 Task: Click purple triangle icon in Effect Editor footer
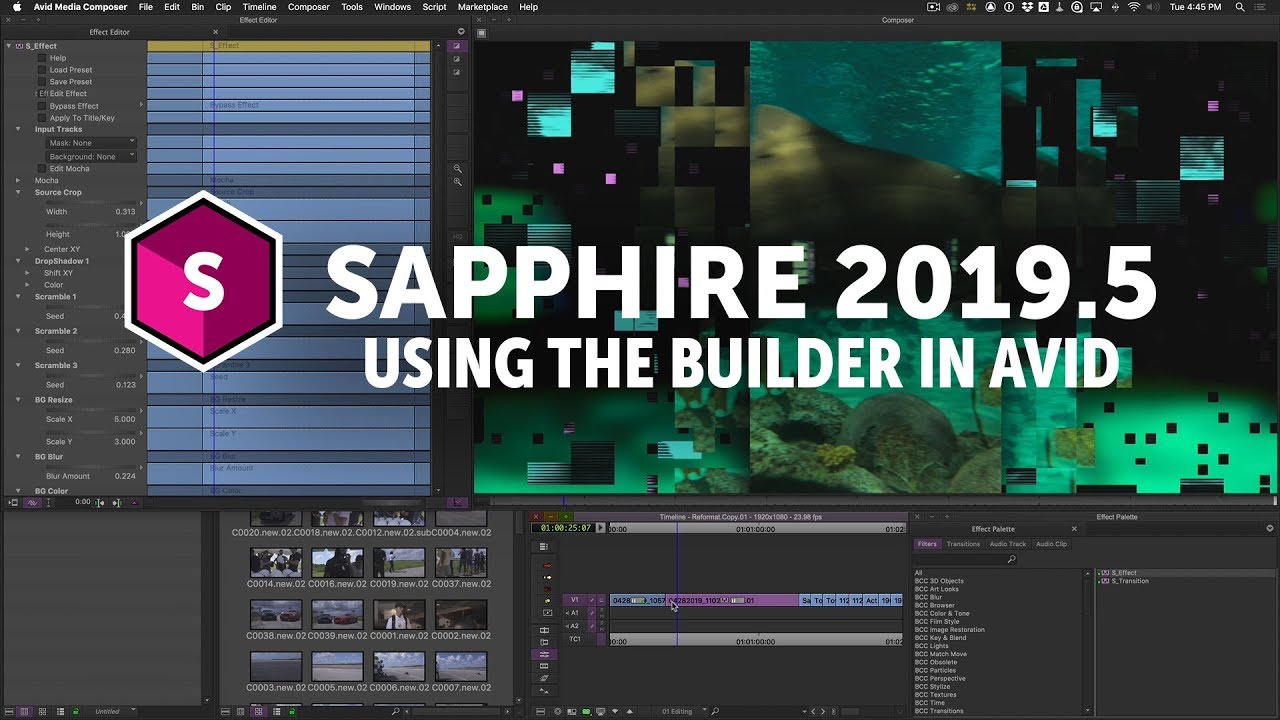point(135,502)
